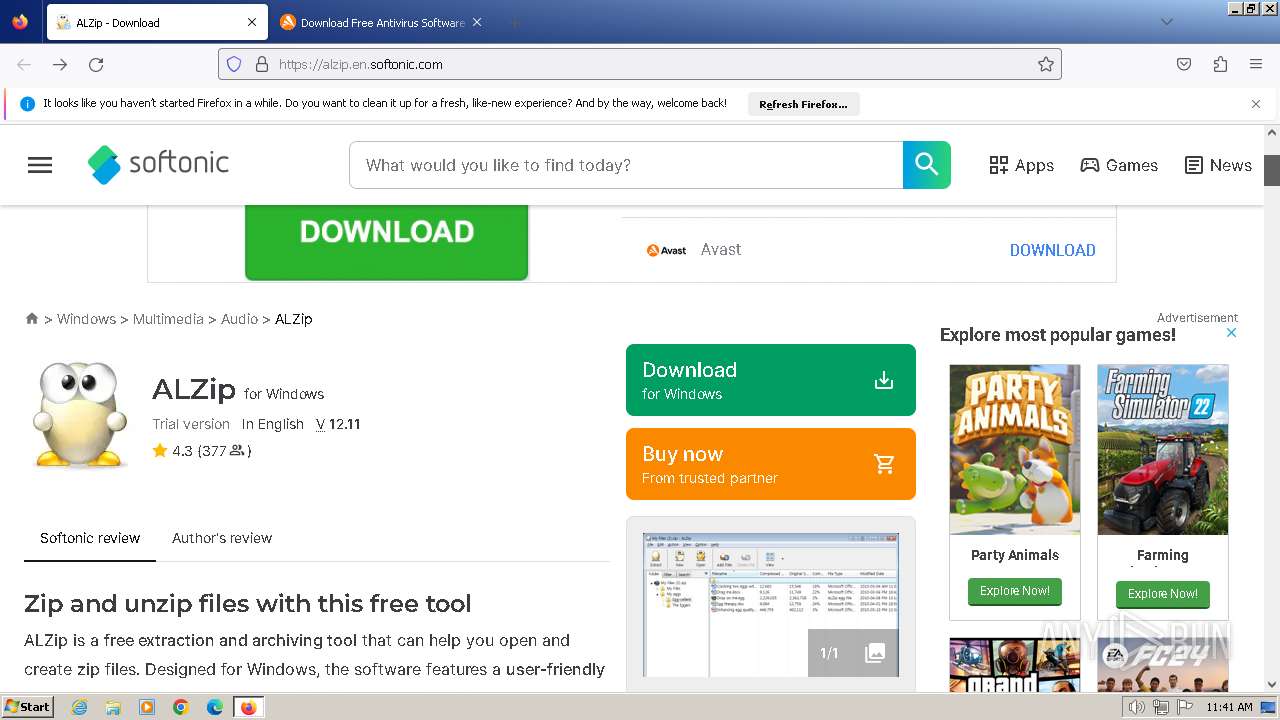
Task: Reload the page
Action: click(96, 64)
